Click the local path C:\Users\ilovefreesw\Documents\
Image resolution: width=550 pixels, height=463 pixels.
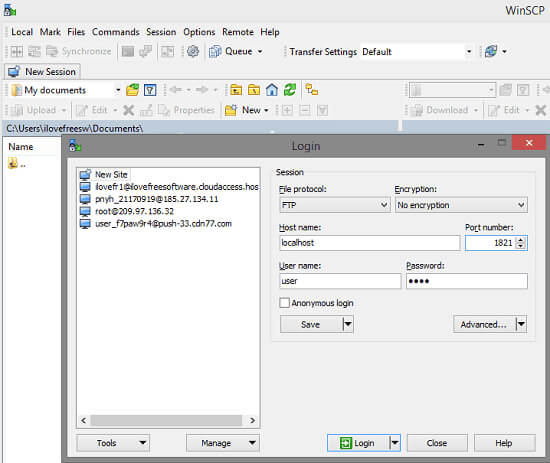pyautogui.click(x=75, y=129)
